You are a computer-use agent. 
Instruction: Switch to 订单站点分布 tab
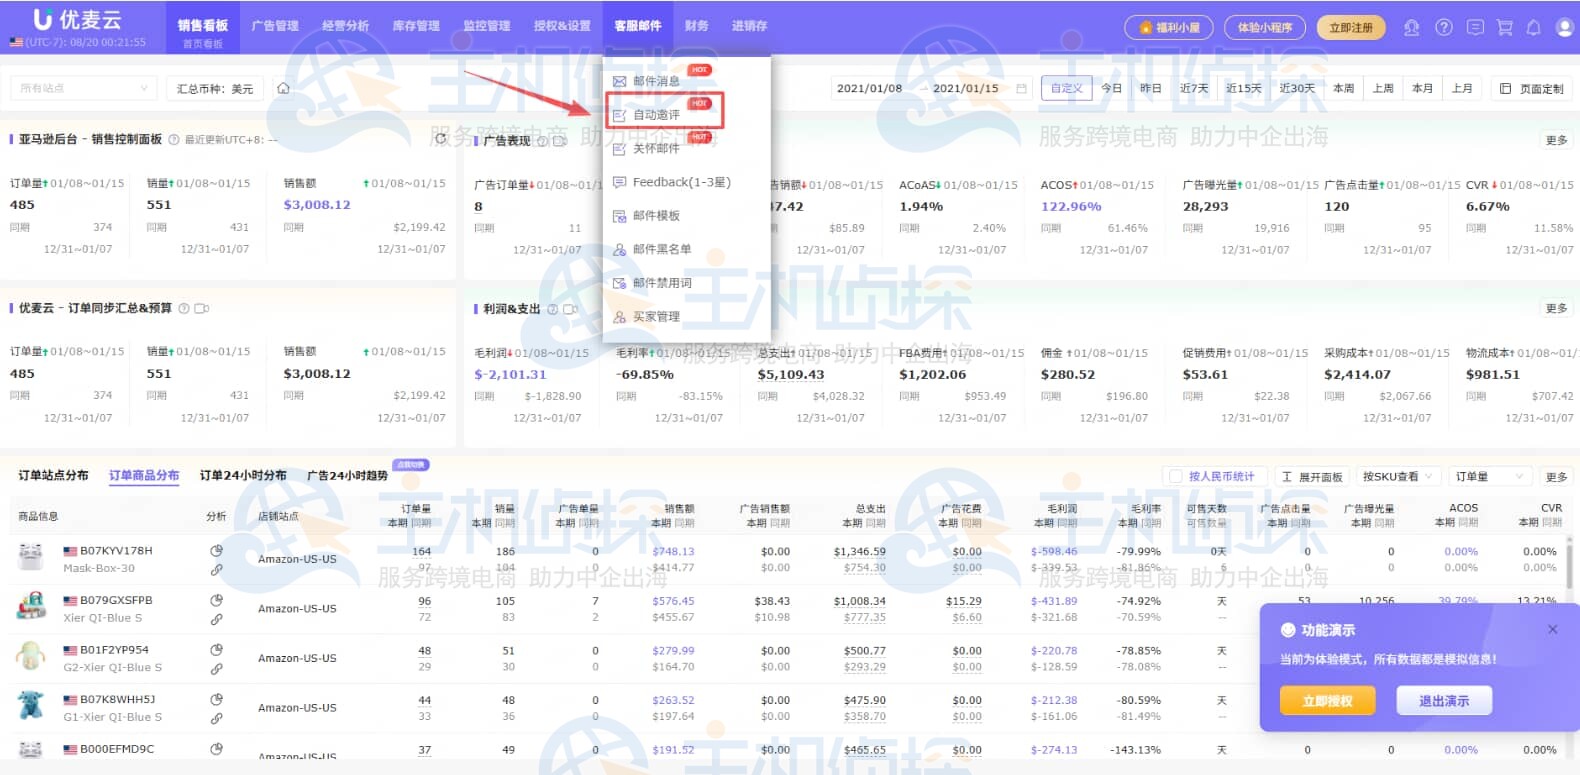53,476
